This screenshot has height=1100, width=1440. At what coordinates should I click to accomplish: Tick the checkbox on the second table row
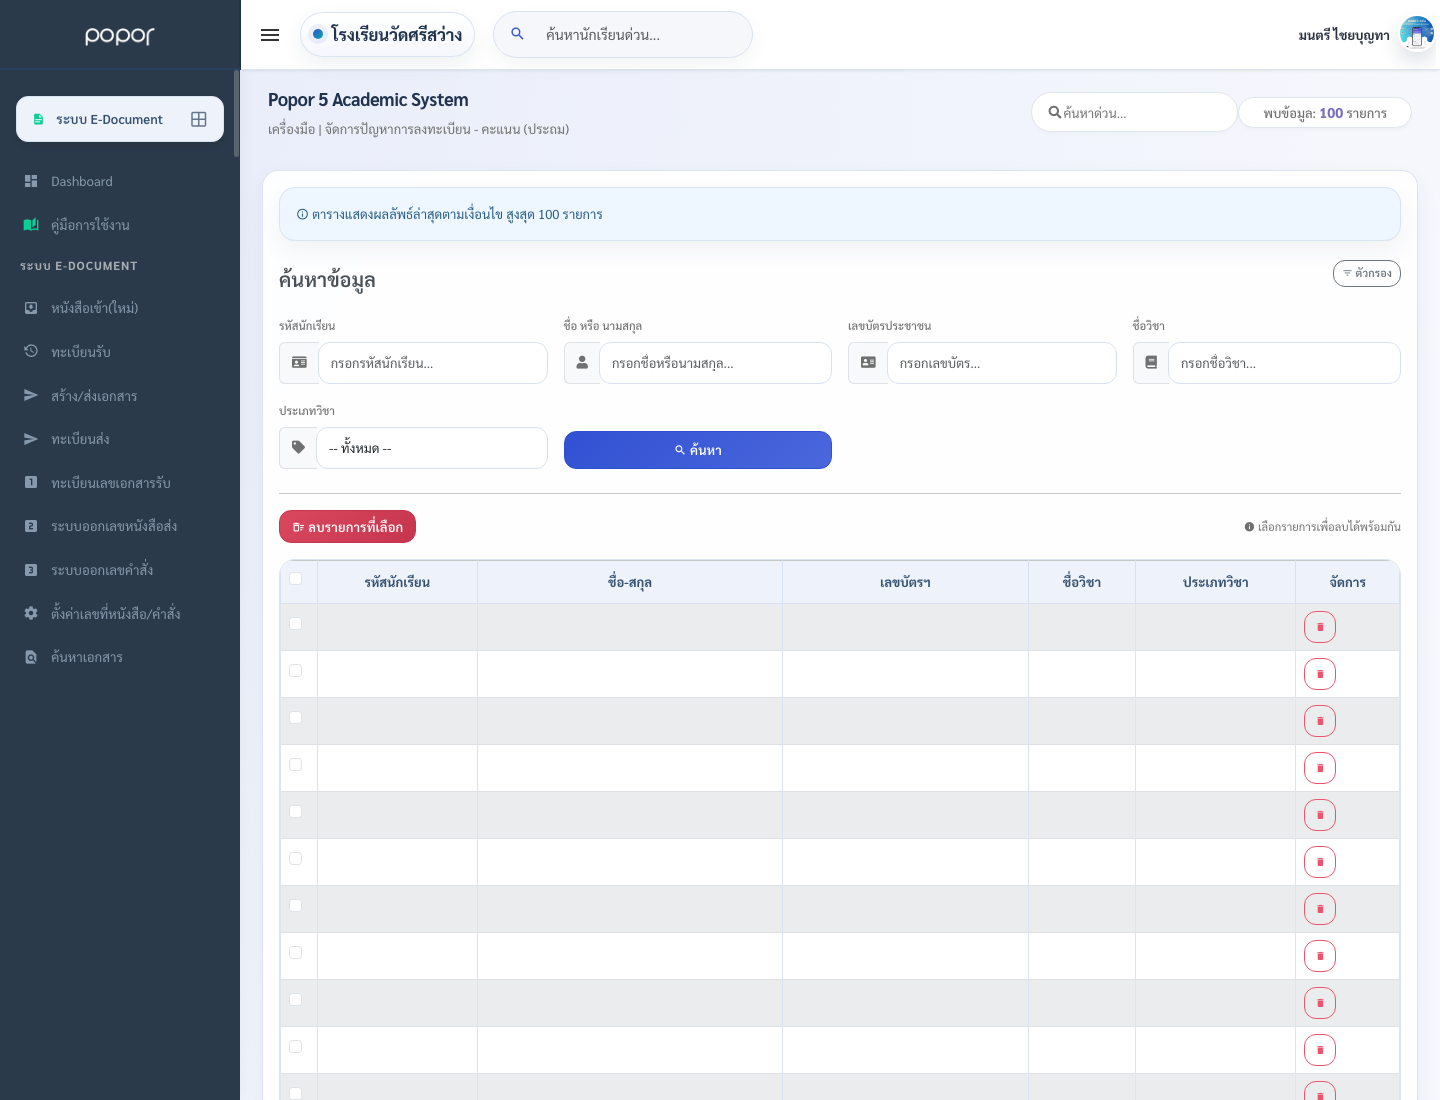click(295, 670)
